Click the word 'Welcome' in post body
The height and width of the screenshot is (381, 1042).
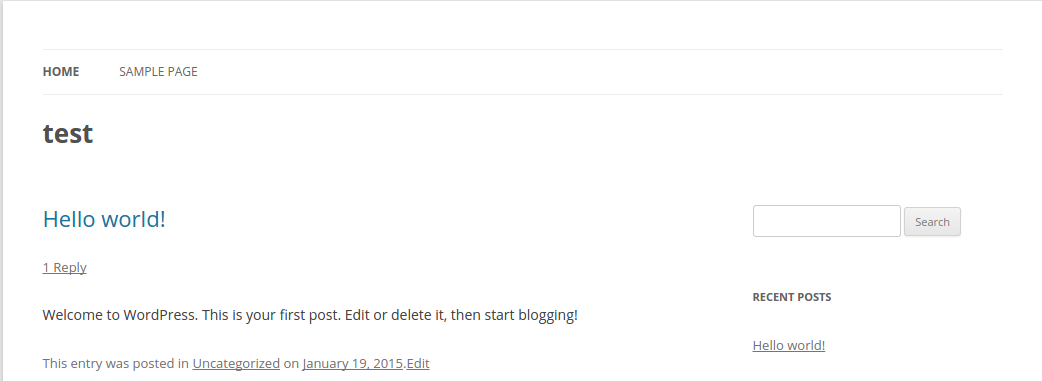(x=71, y=315)
